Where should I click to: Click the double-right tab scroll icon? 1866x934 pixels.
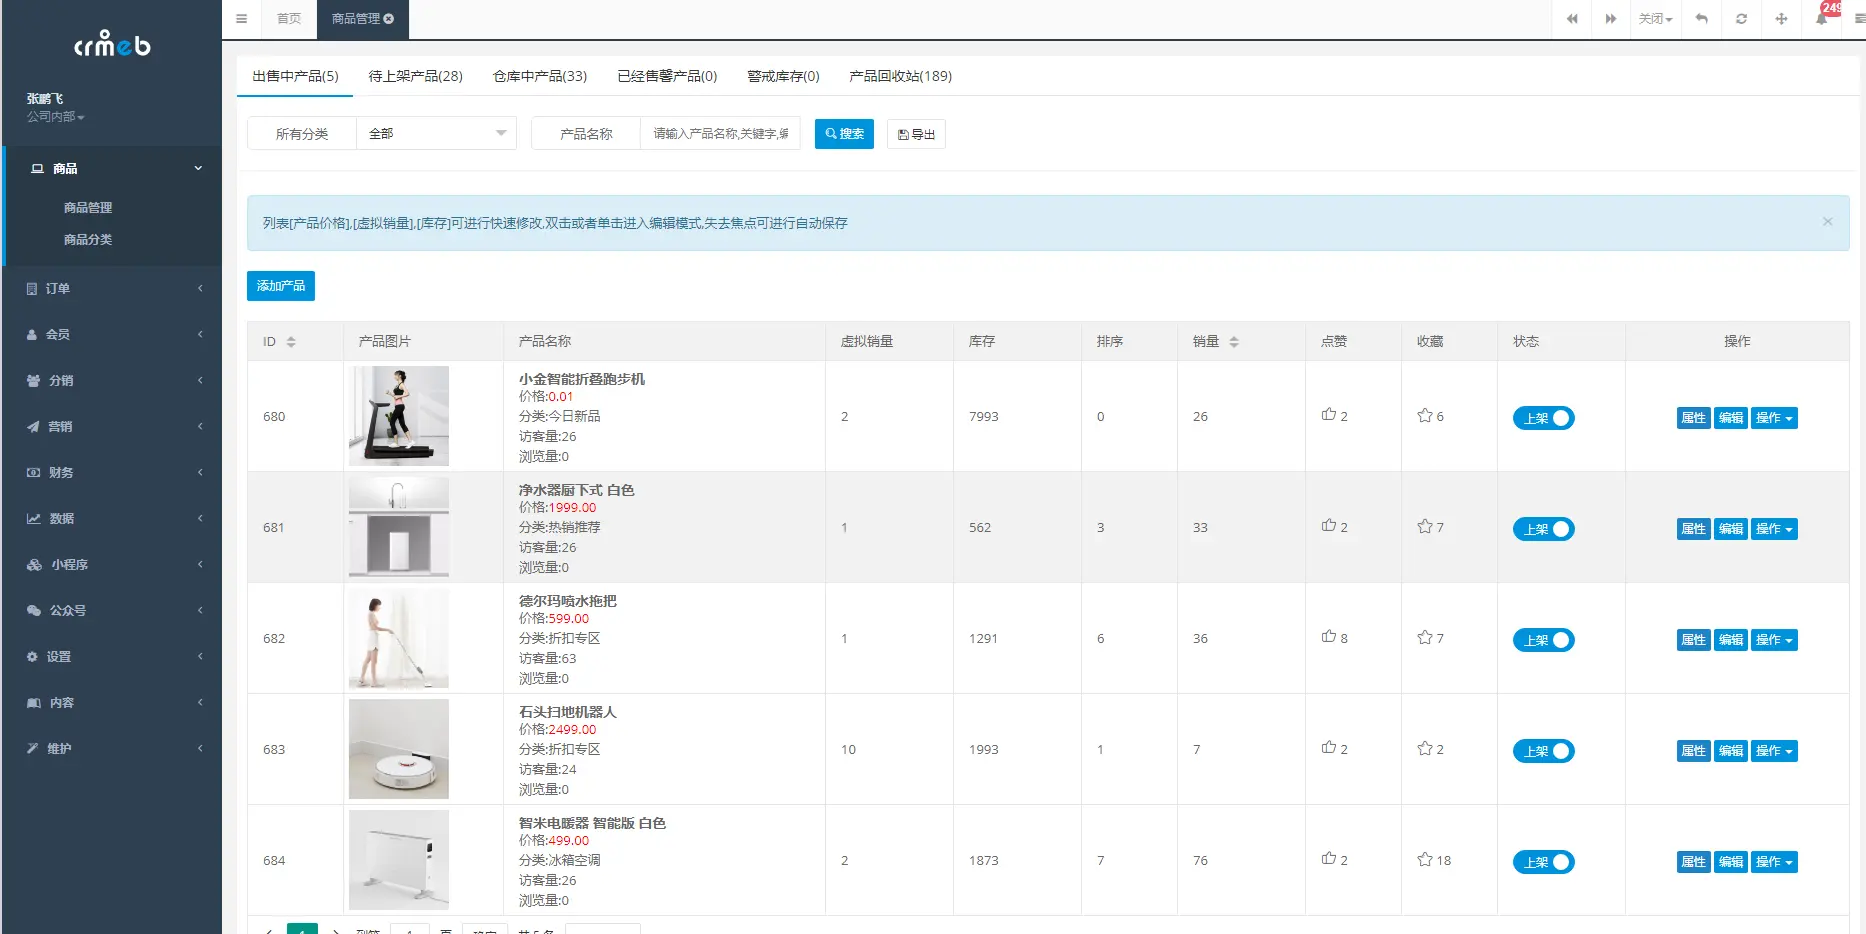point(1611,19)
